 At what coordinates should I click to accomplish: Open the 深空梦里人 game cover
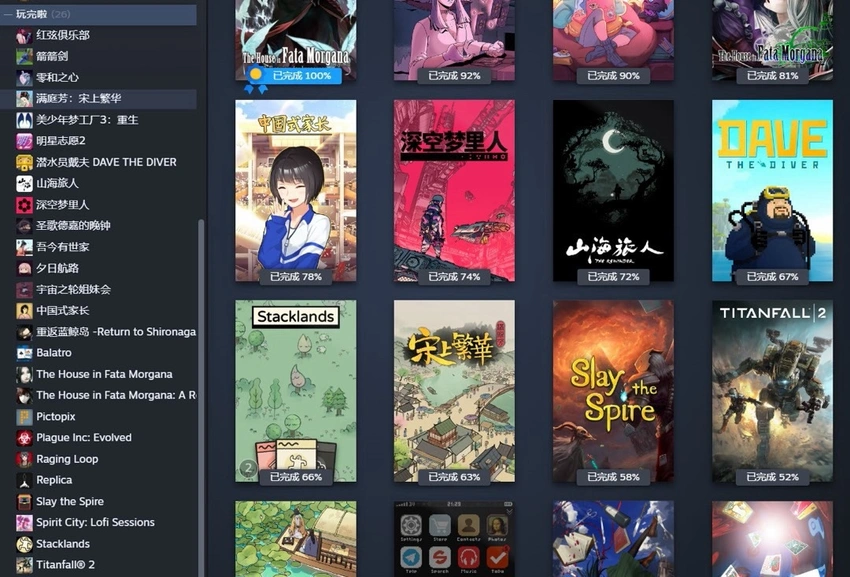pos(454,190)
